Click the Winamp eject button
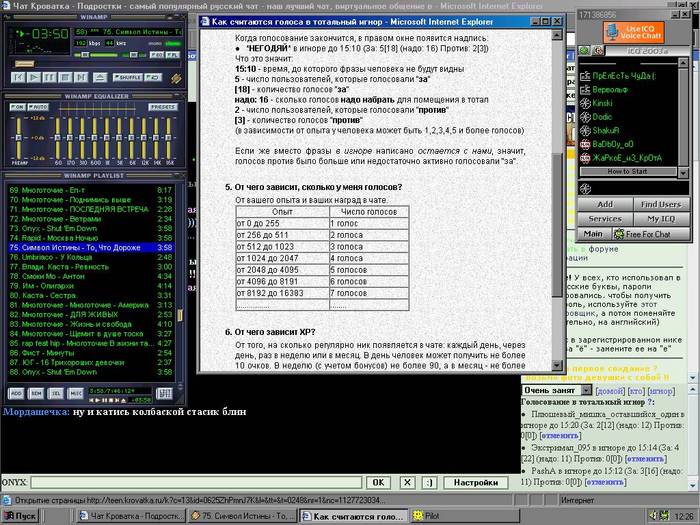Viewport: 700px width, 525px height. coord(100,77)
